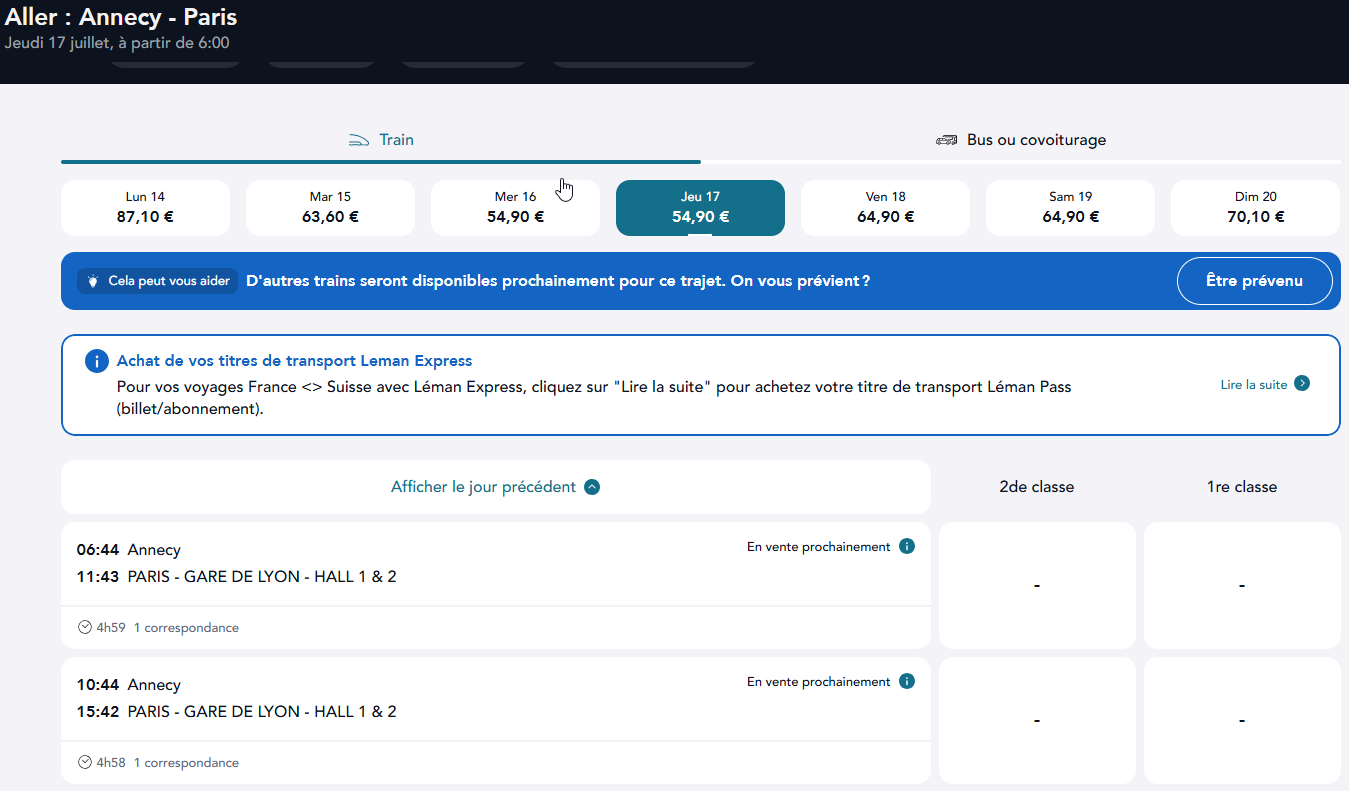
Task: Open info icon for the 06:44 Annecy train
Action: point(907,547)
